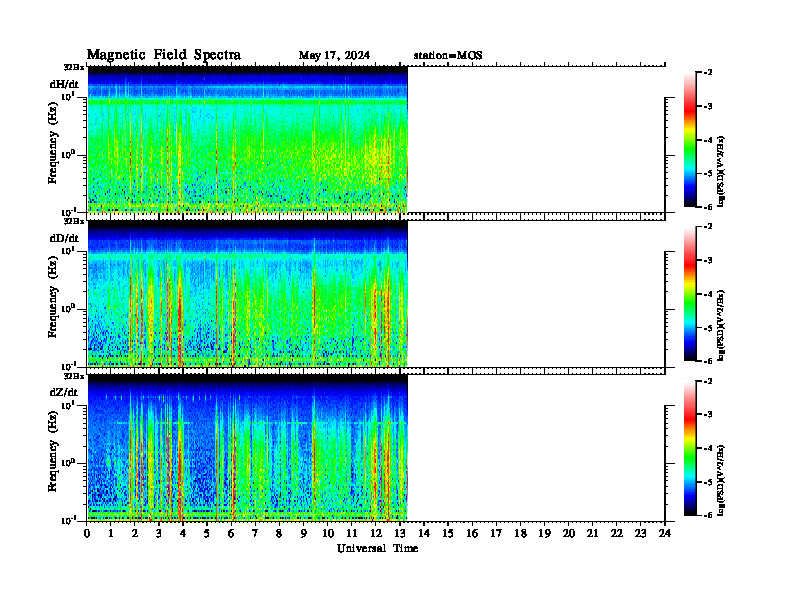Click hour "10" on the time axis

pos(328,534)
